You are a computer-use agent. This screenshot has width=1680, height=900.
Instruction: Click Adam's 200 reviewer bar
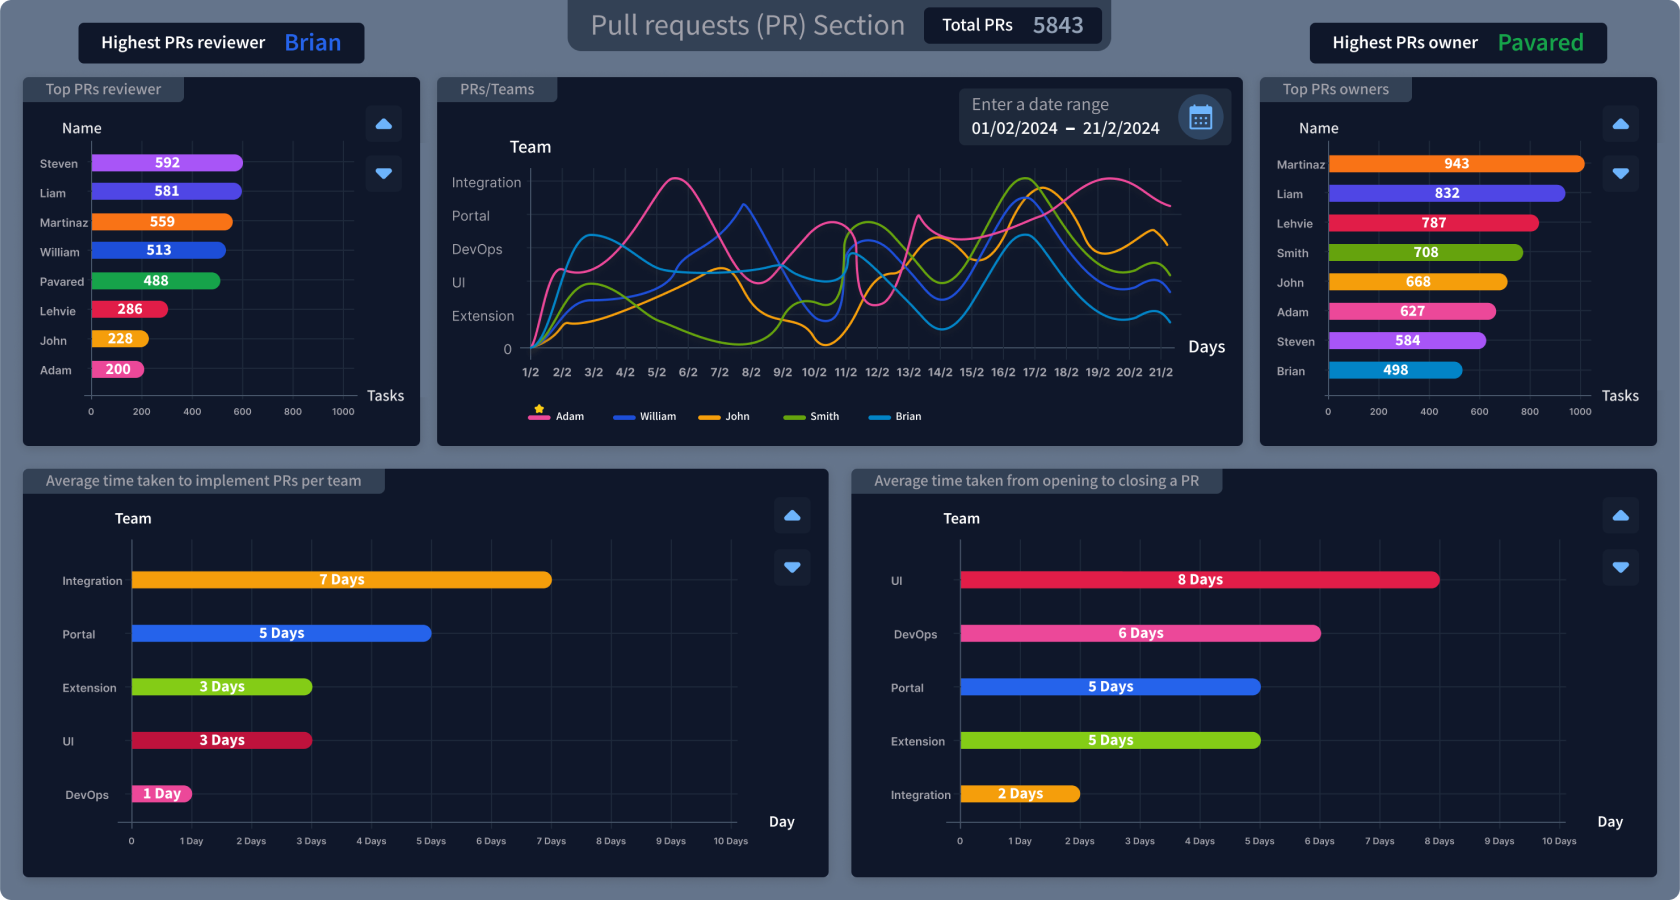tap(118, 369)
